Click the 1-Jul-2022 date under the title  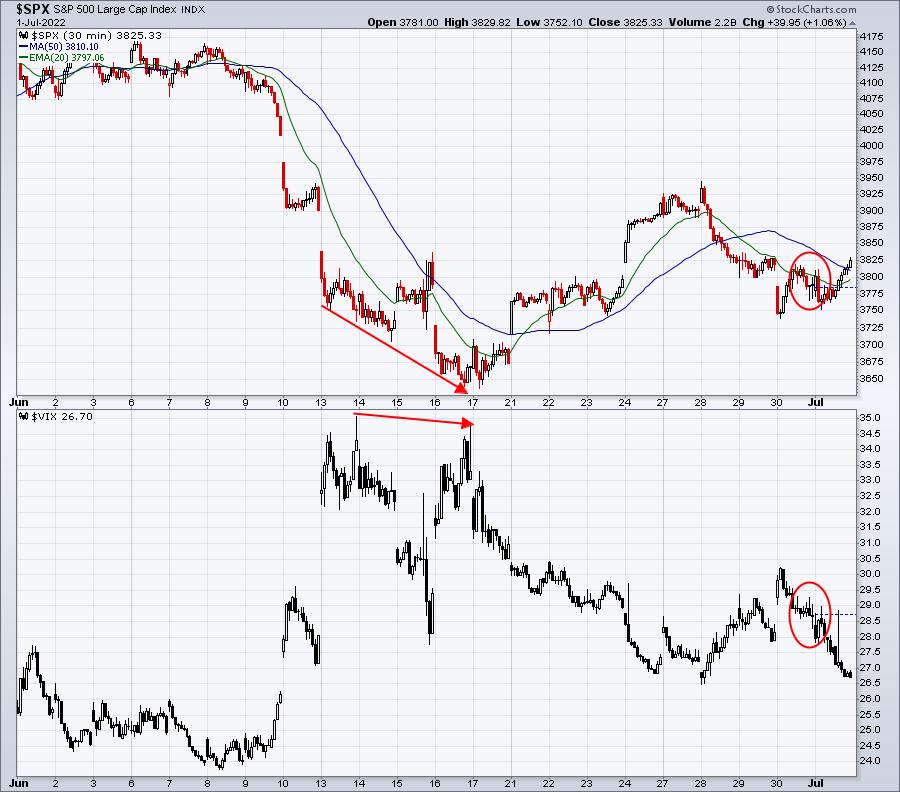tap(30, 22)
